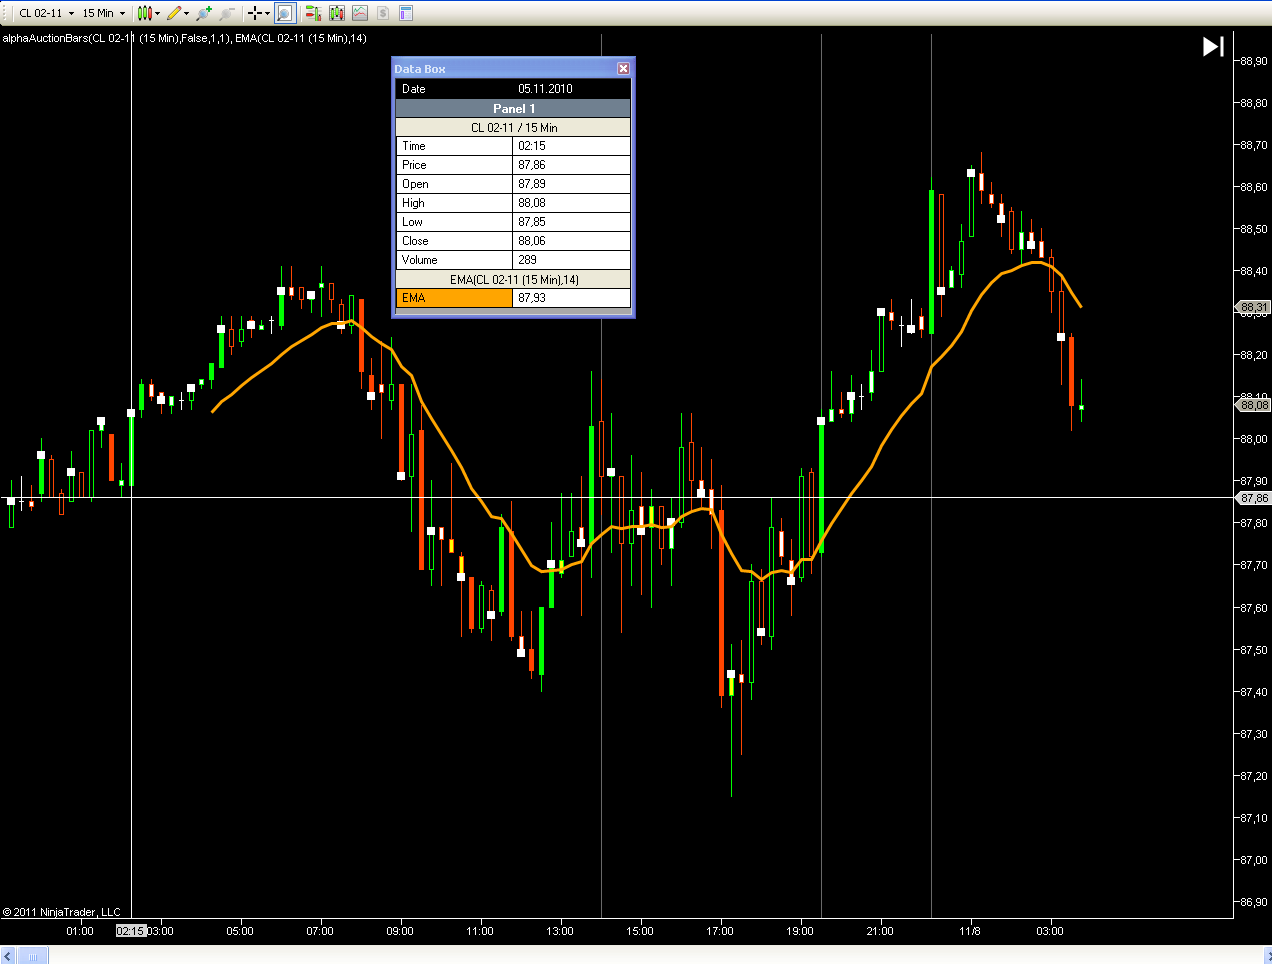The height and width of the screenshot is (964, 1272).
Task: Click the Low value 87,85
Action: (x=572, y=222)
